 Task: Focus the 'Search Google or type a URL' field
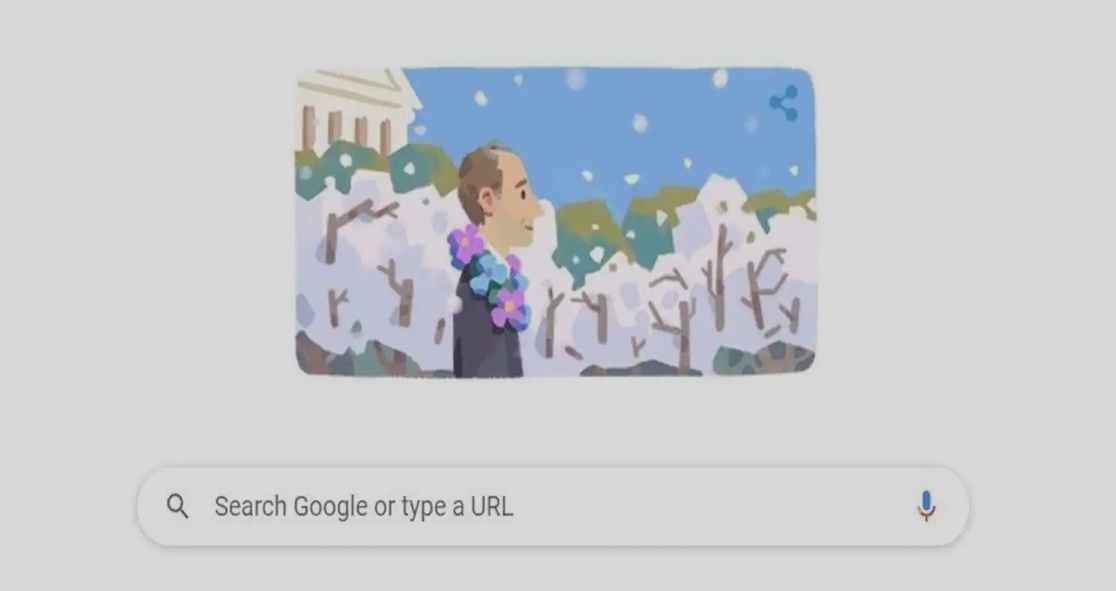553,506
